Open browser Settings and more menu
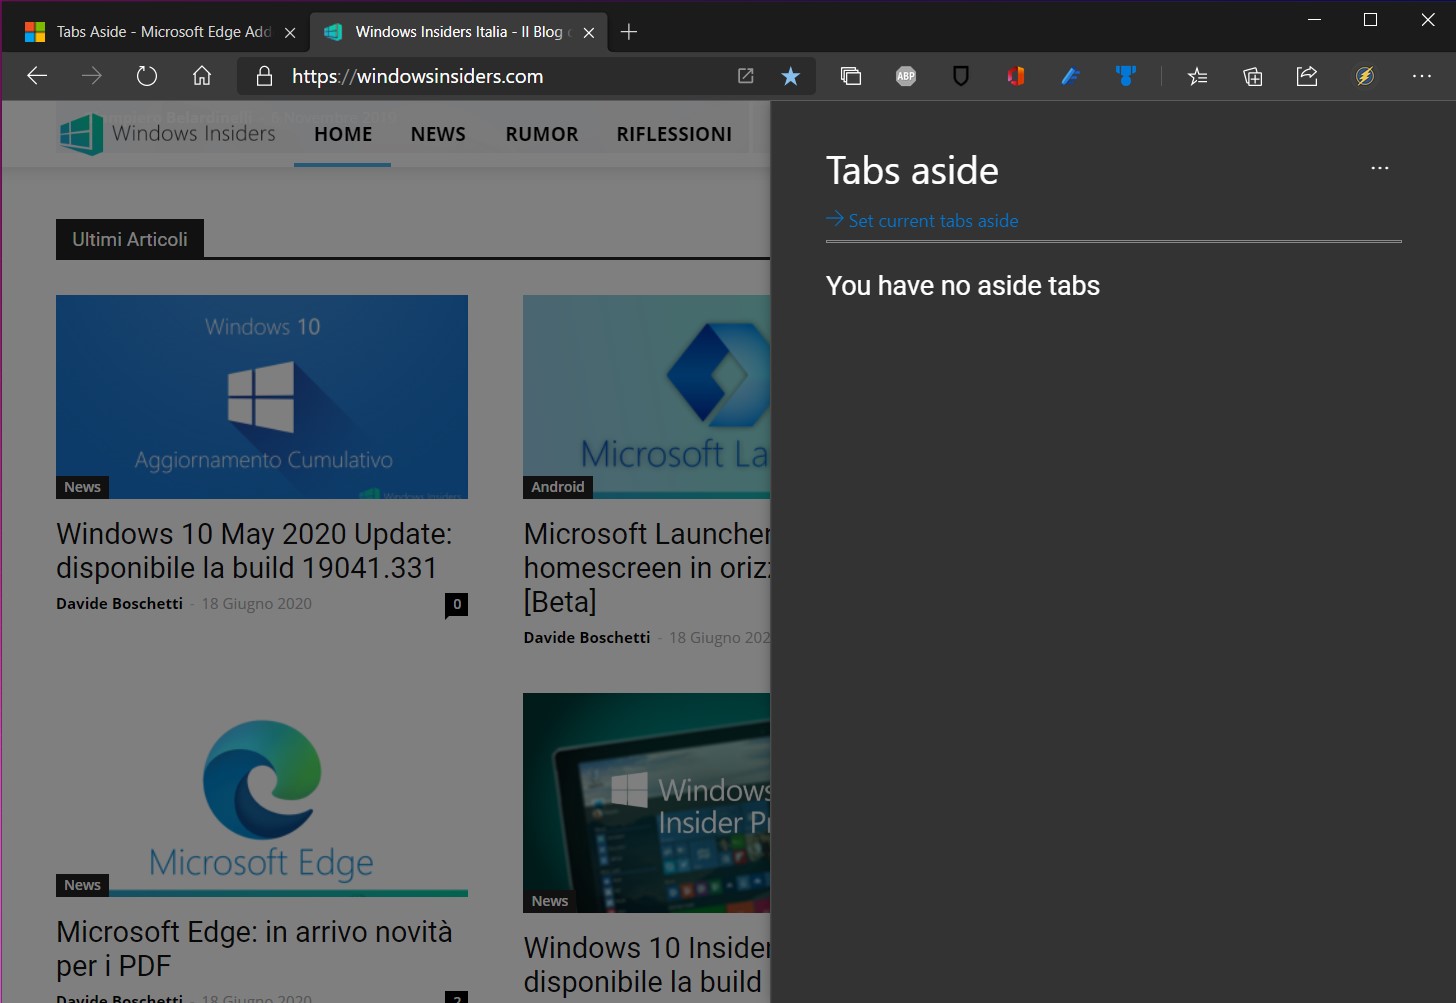This screenshot has width=1456, height=1003. tap(1422, 76)
